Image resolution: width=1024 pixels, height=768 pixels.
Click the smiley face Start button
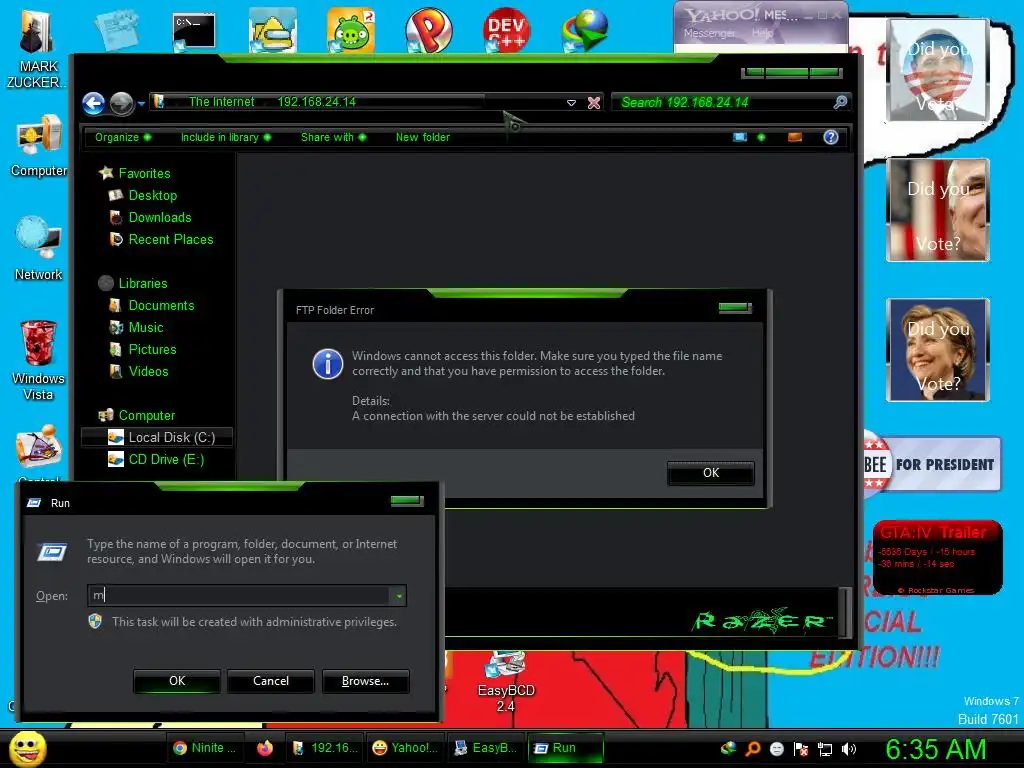27,748
